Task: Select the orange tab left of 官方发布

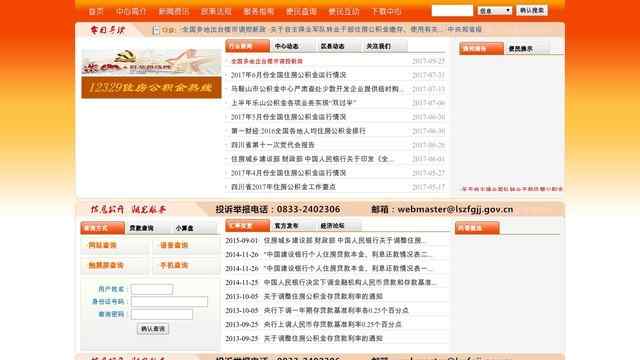Action: coord(247,225)
